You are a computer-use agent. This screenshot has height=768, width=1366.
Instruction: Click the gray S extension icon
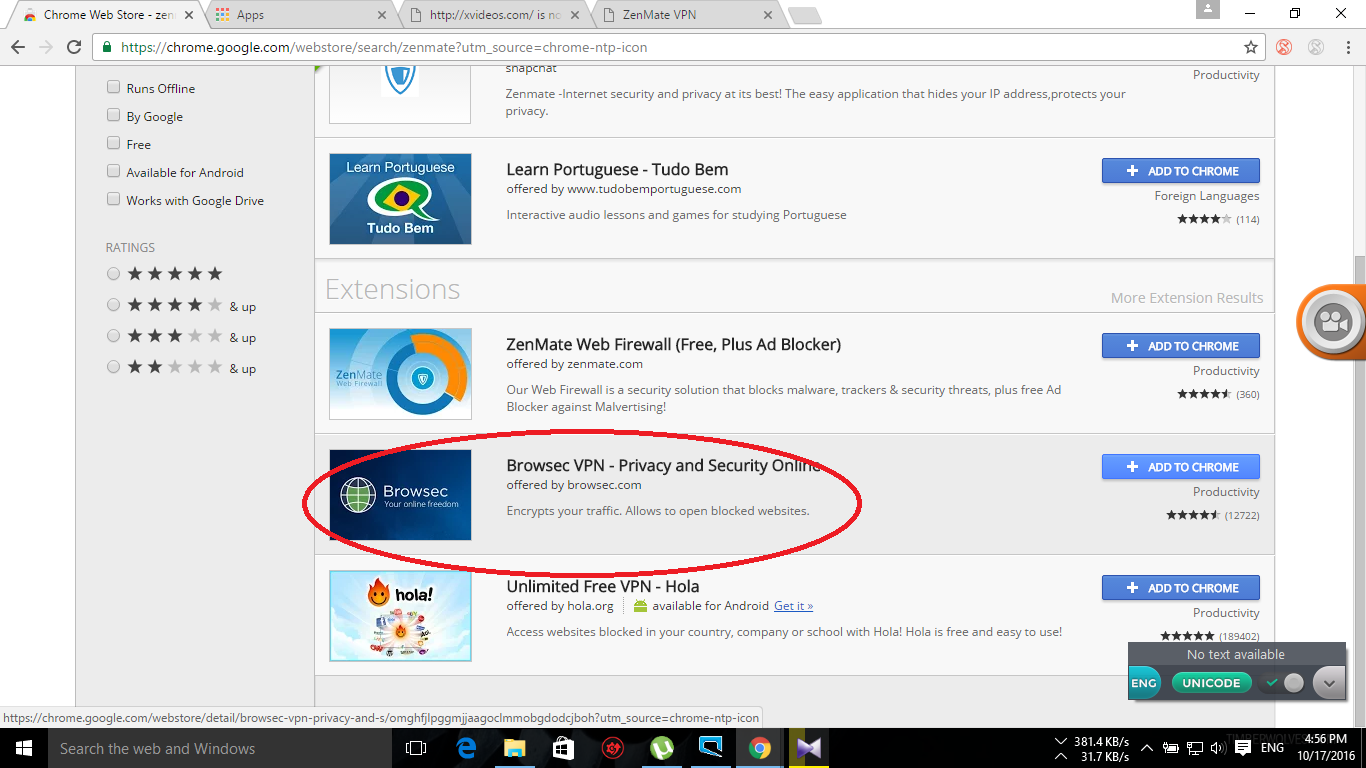click(1316, 47)
